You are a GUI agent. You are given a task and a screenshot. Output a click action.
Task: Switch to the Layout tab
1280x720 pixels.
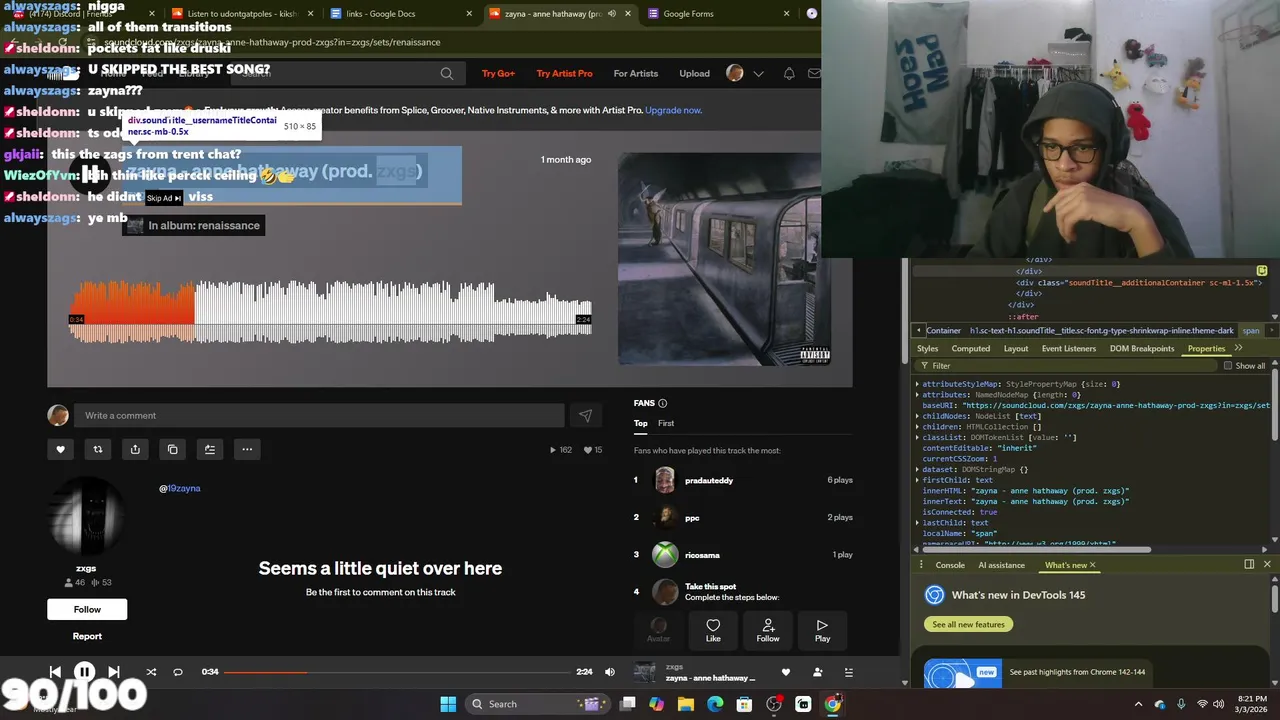(1016, 349)
